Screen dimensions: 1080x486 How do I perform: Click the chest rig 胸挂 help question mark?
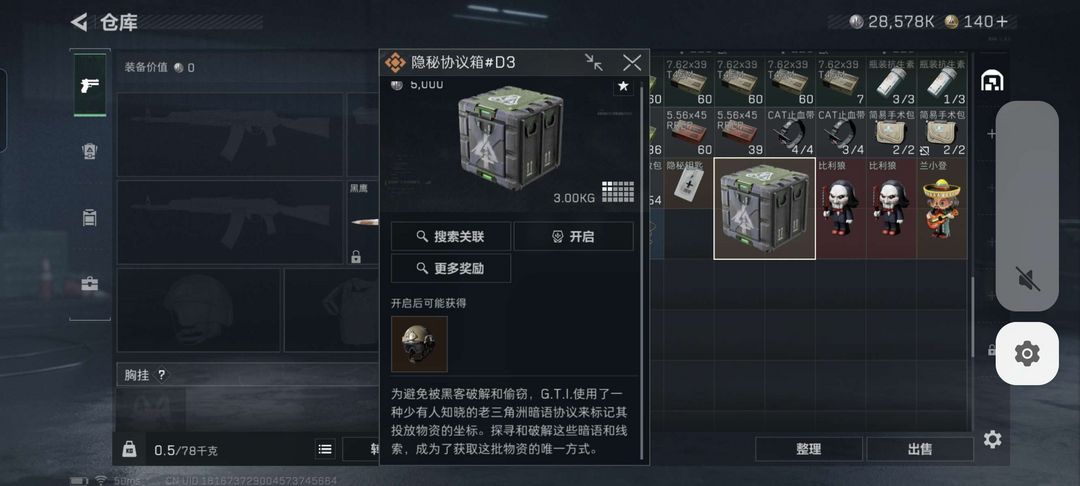coord(162,375)
